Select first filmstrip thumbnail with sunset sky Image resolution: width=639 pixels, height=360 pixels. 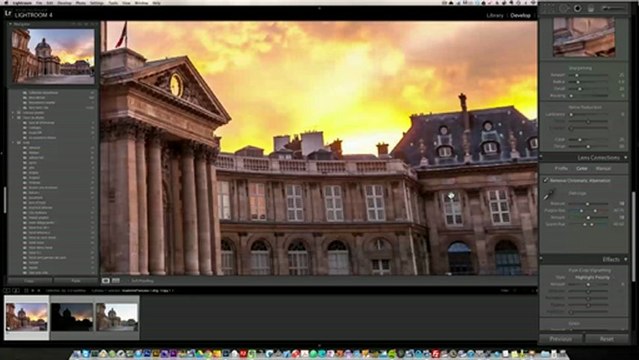[26, 317]
